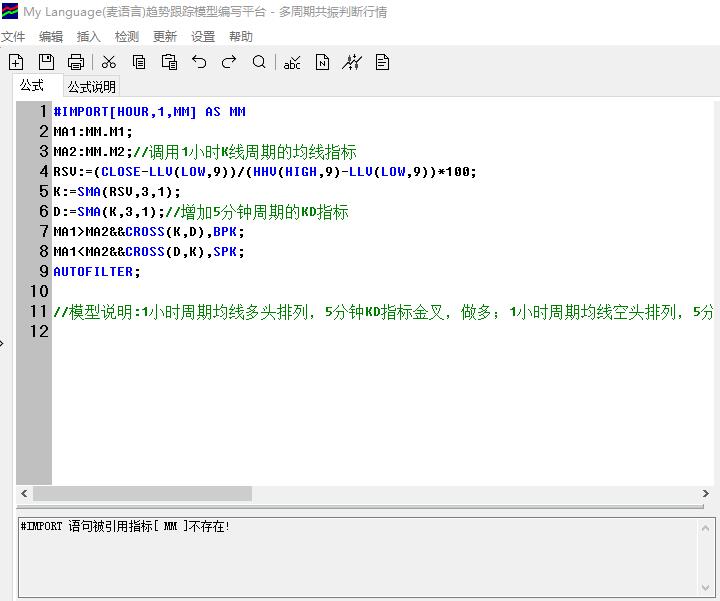Open the 设置 menu
Viewport: 720px width, 601px height.
click(x=203, y=37)
